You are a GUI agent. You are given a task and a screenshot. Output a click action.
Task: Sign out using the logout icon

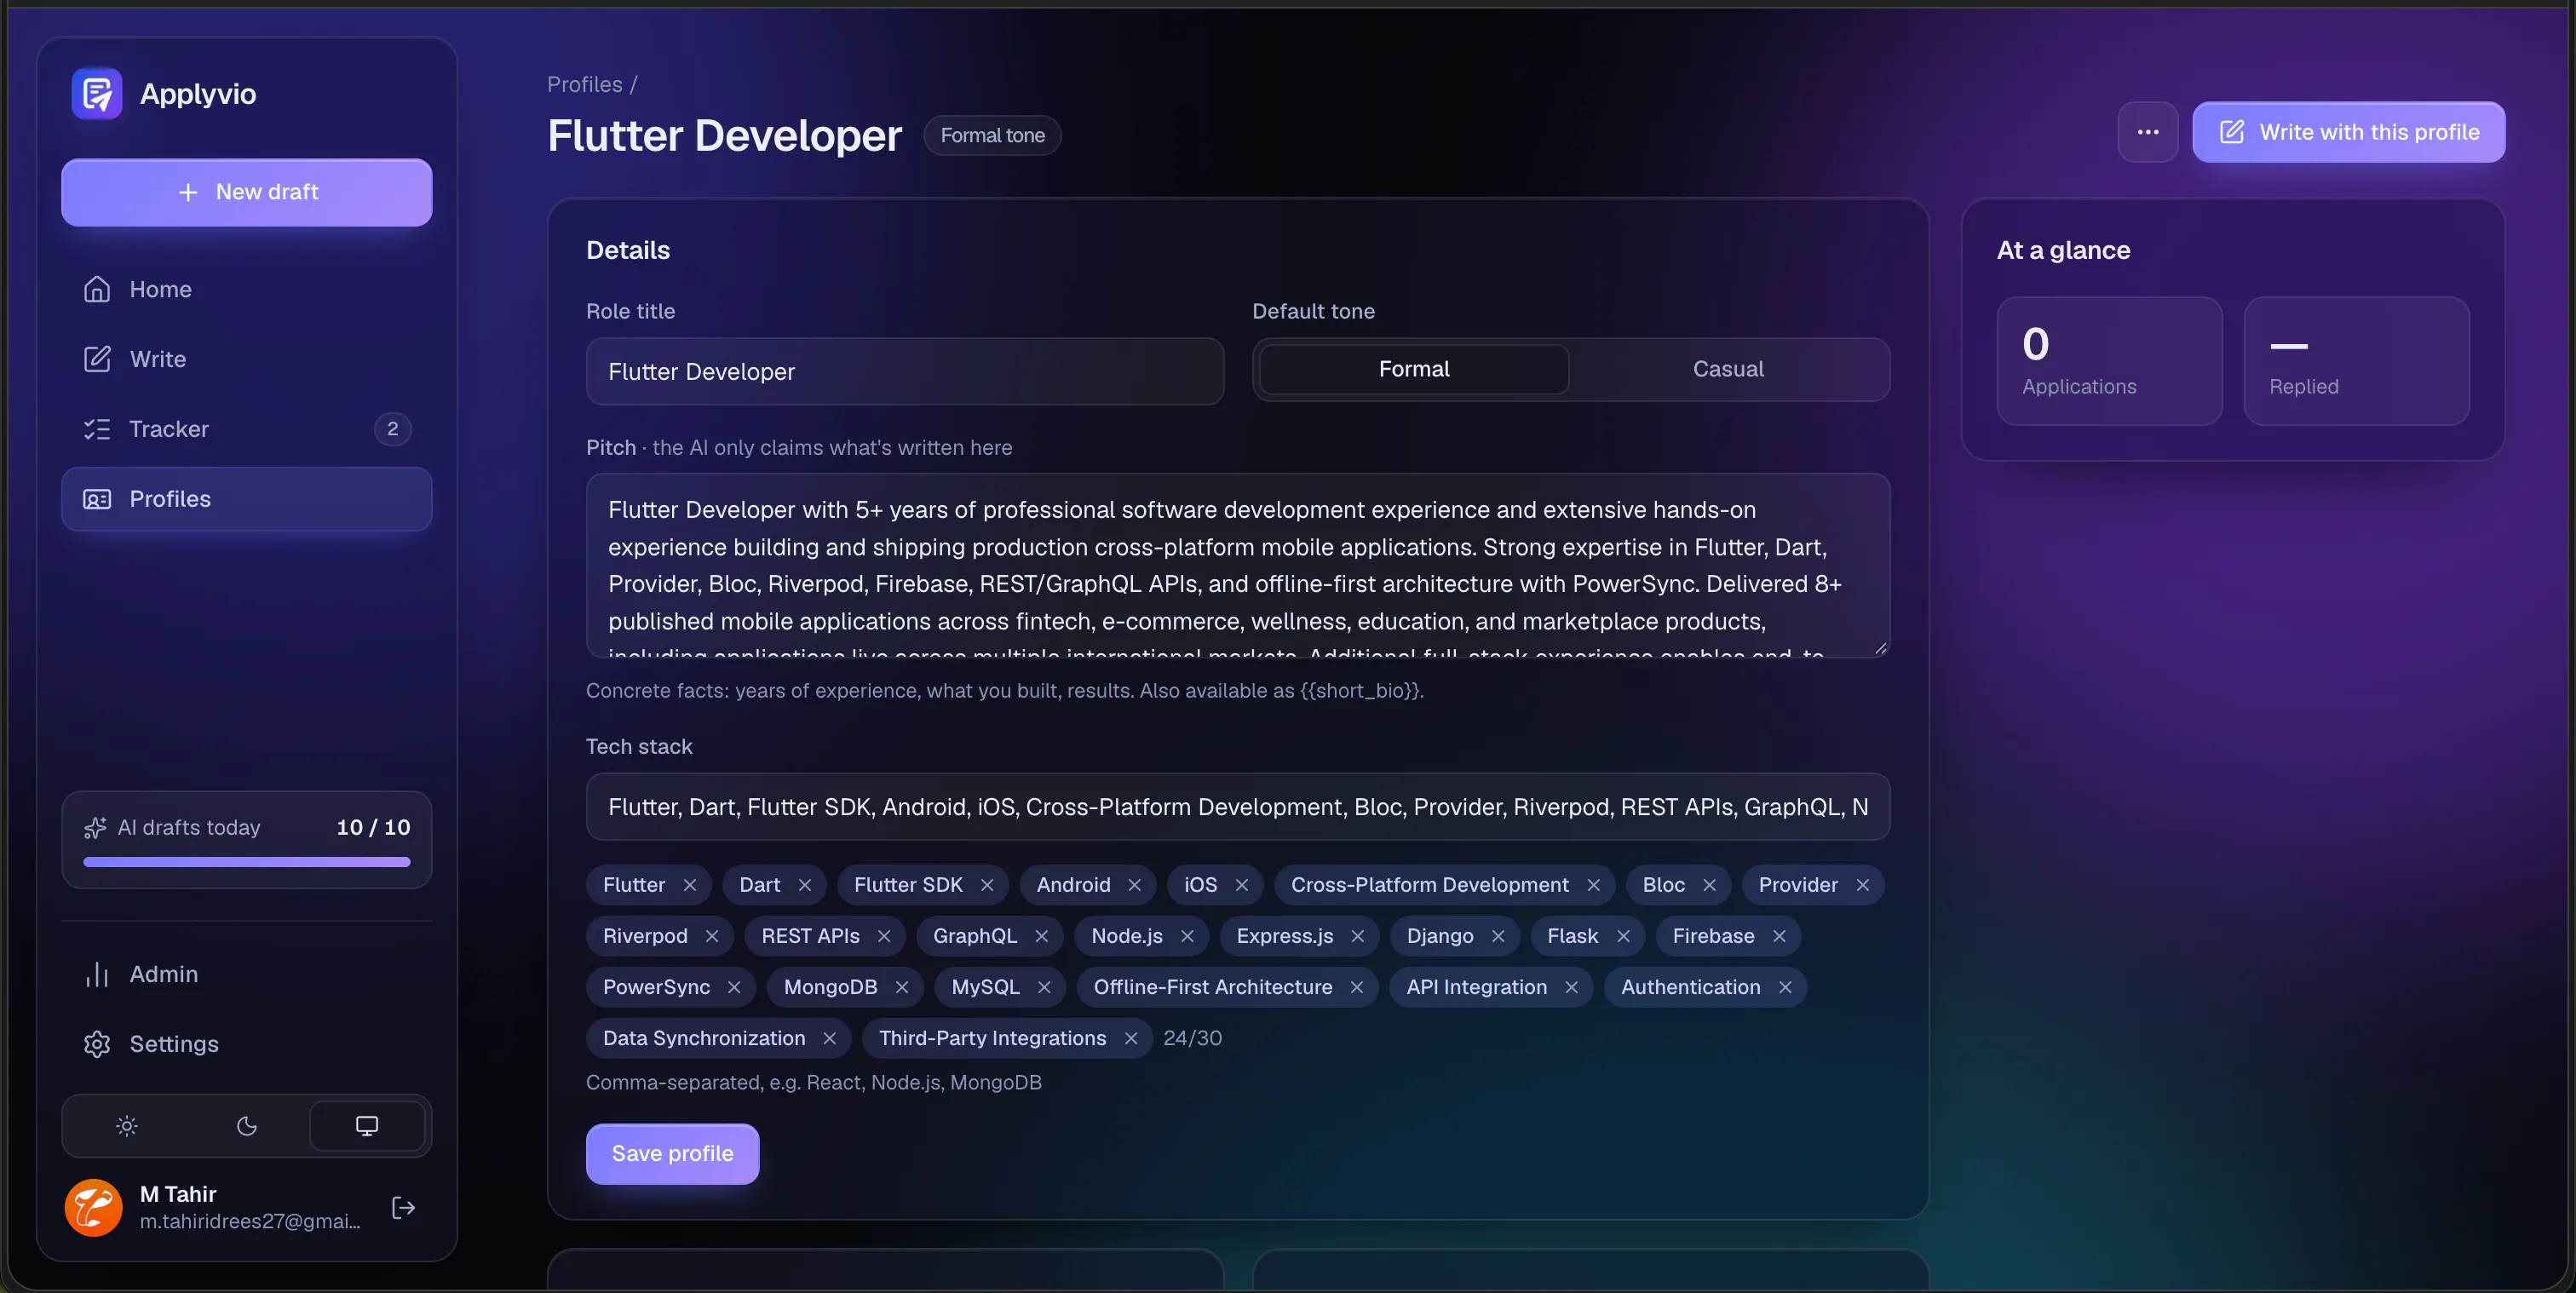403,1208
